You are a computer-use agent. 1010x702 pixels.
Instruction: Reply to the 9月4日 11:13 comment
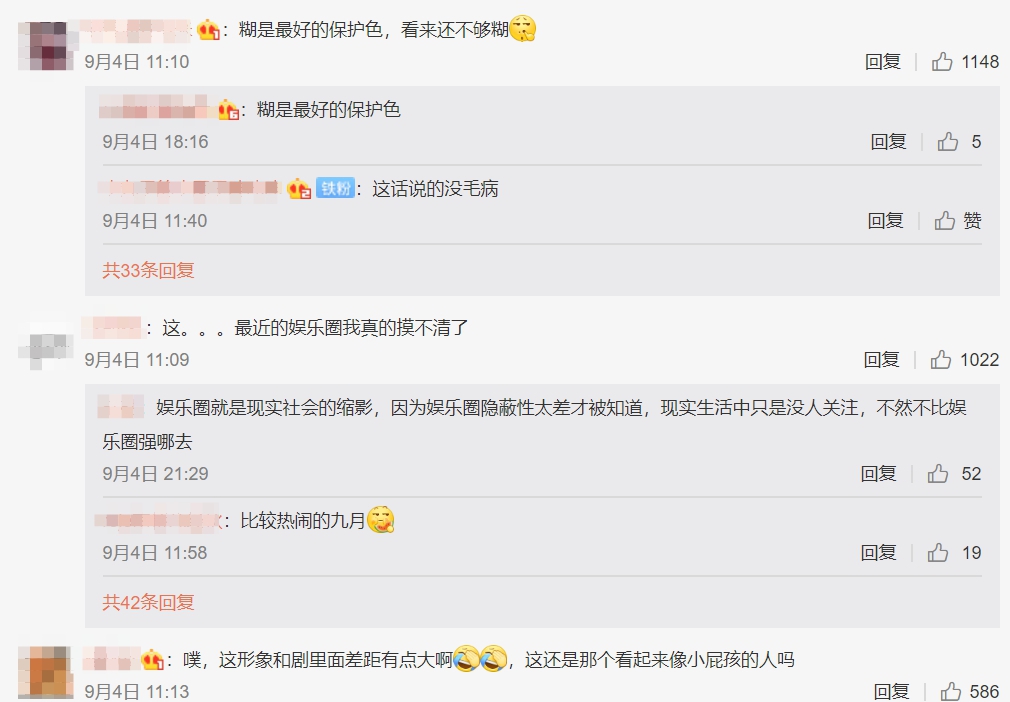891,692
